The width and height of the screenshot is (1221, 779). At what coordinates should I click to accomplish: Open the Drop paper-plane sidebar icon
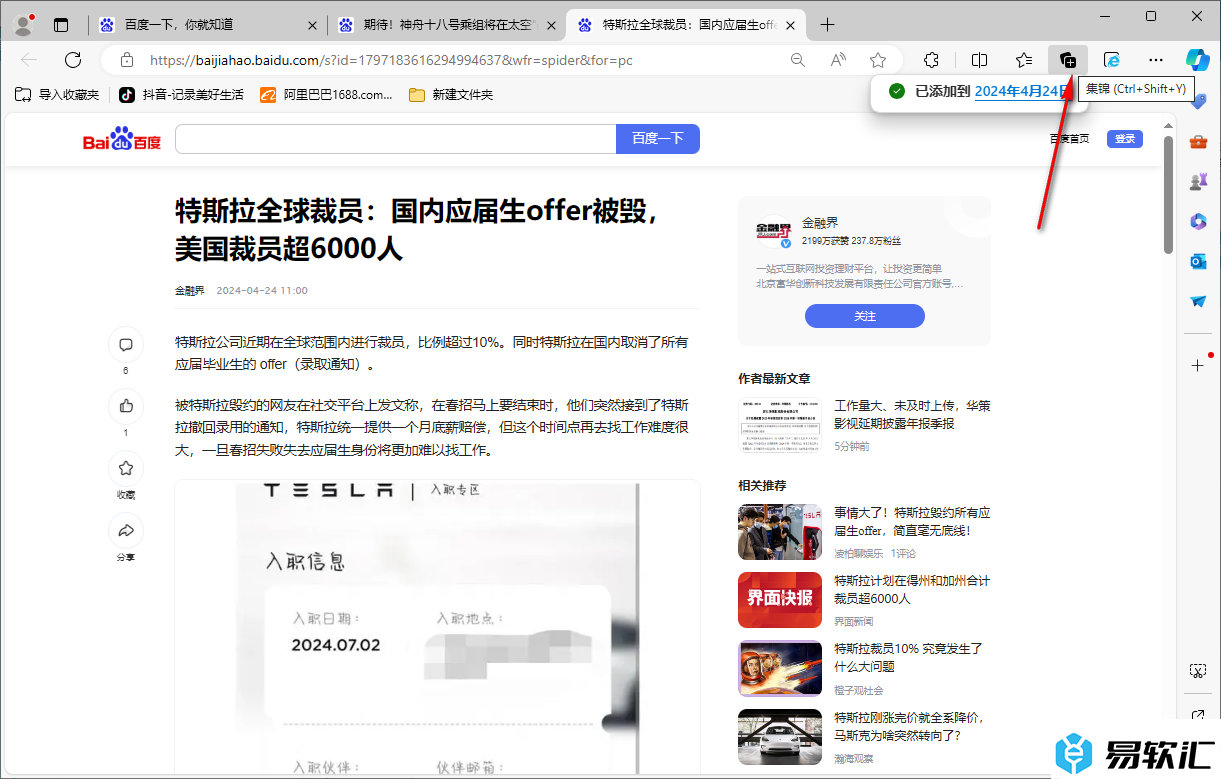[1198, 302]
